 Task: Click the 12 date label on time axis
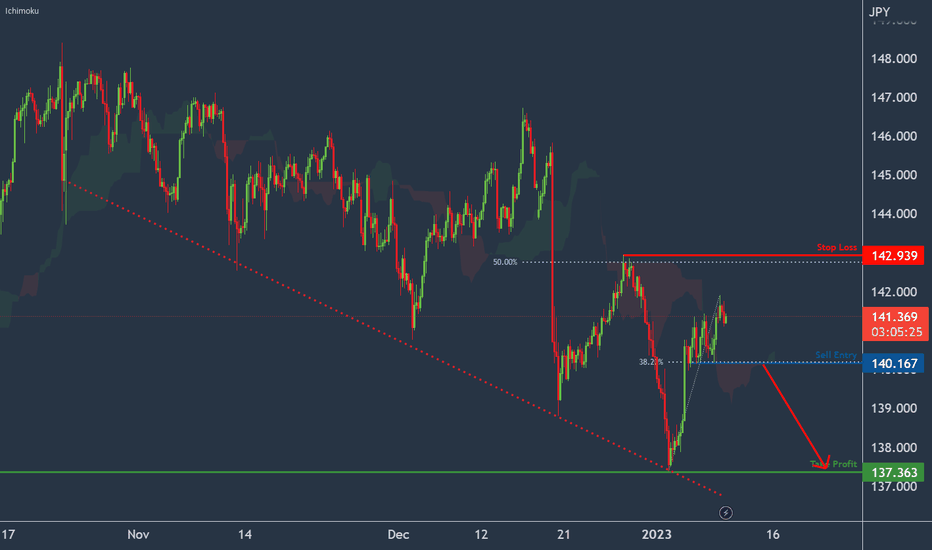(481, 535)
